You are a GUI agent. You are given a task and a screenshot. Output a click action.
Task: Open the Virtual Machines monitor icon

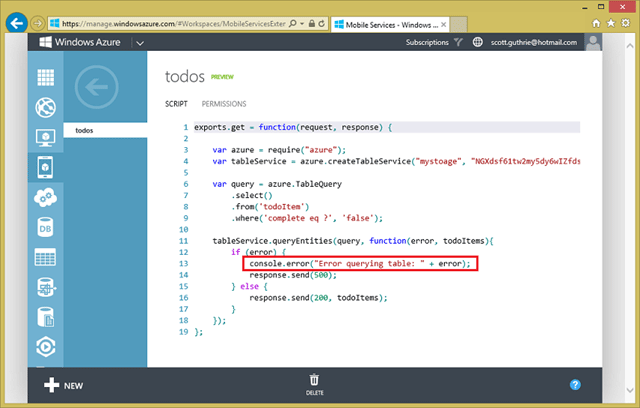pyautogui.click(x=45, y=137)
